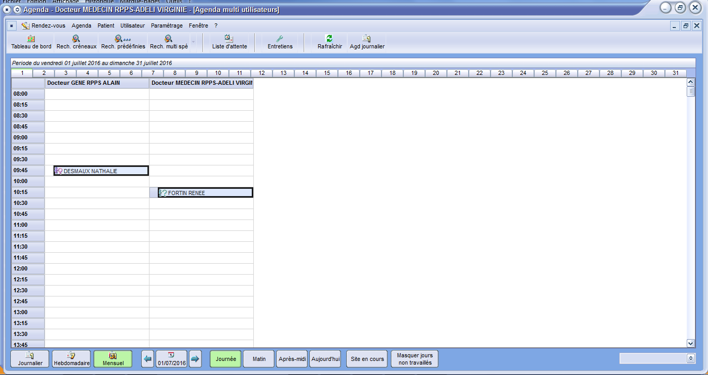Open the 01/07/2016 date picker
This screenshot has width=708, height=375.
point(171,359)
